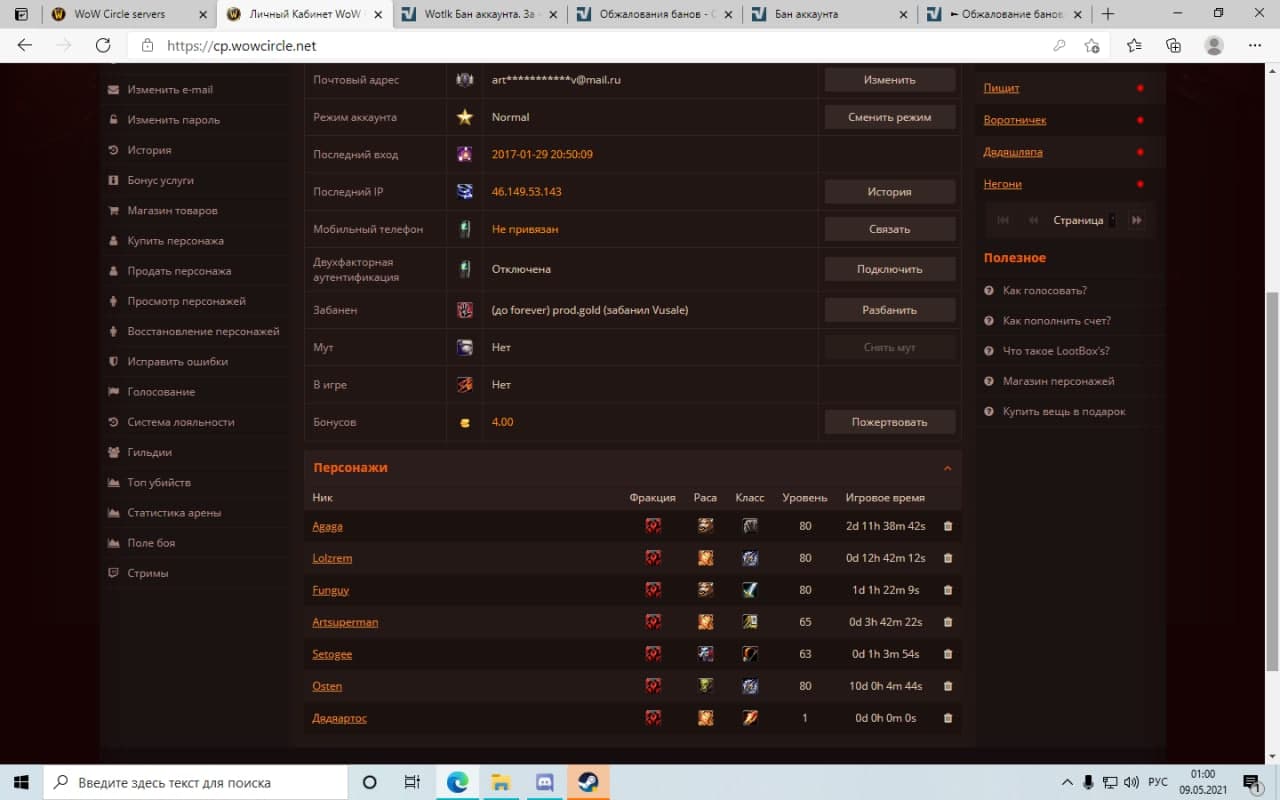The width and height of the screenshot is (1280, 800).
Task: Click the next page arrow in pagination
Action: pos(1137,220)
